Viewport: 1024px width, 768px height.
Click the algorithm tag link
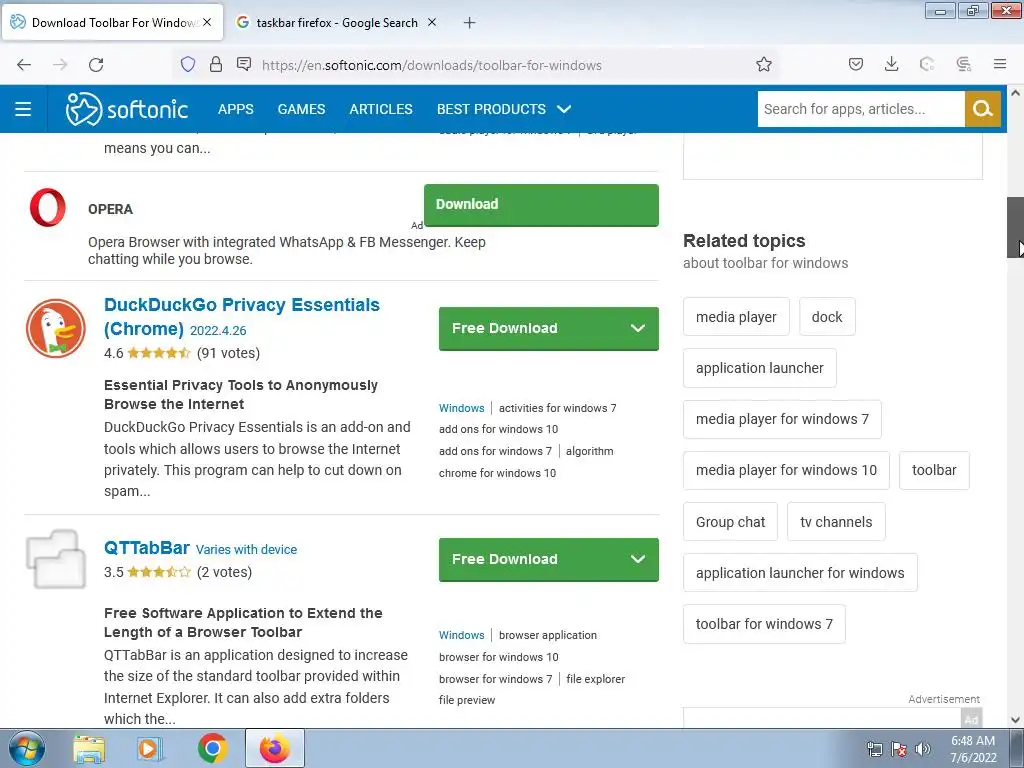590,451
